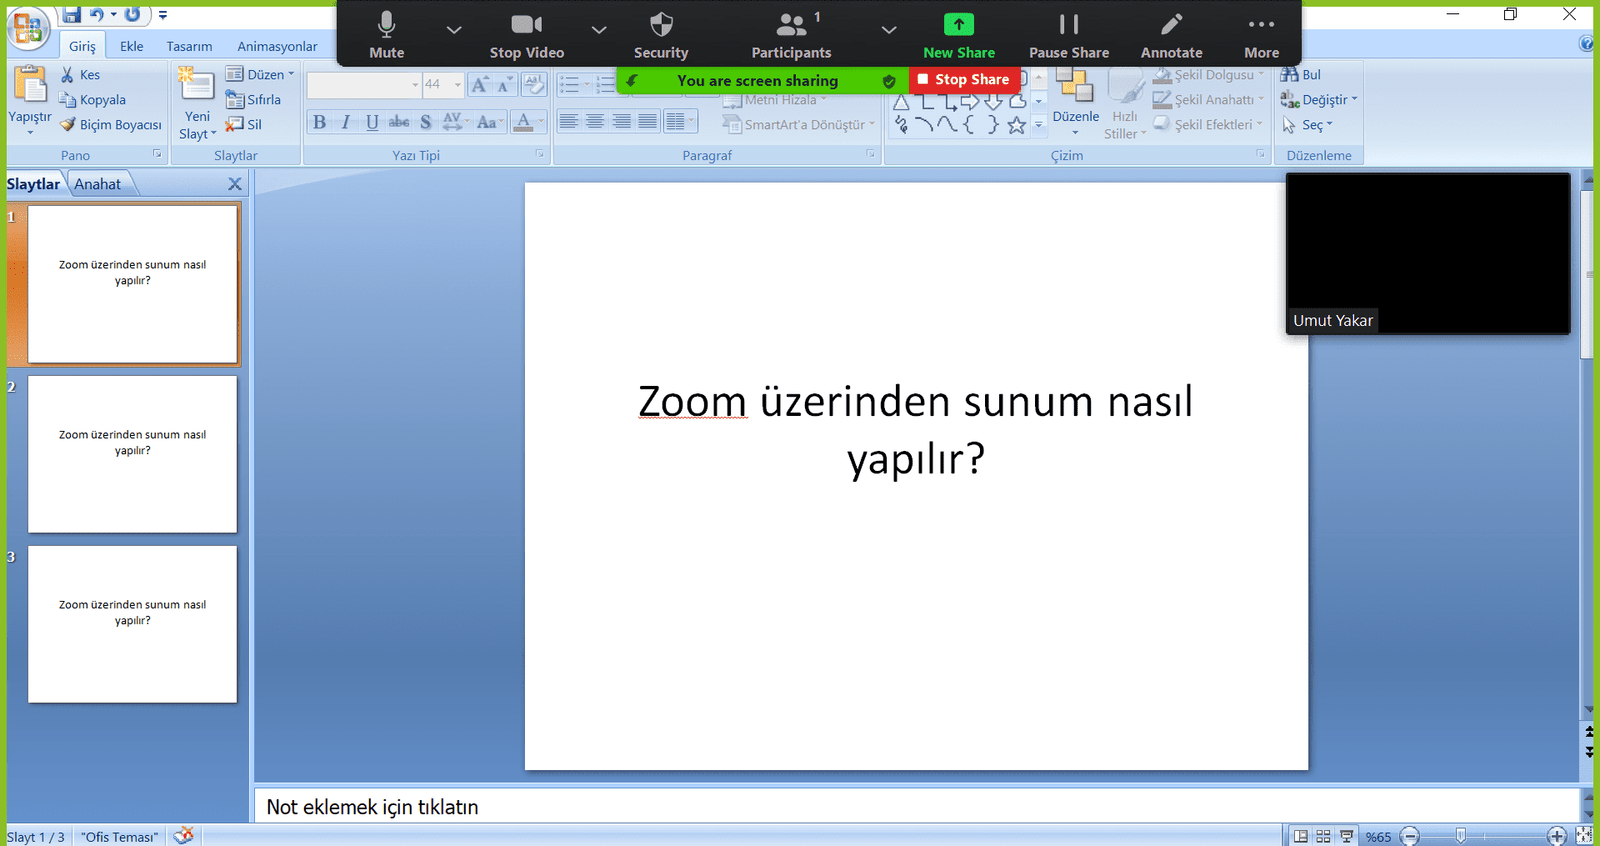
Task: Fit slide to window icon
Action: [1584, 836]
